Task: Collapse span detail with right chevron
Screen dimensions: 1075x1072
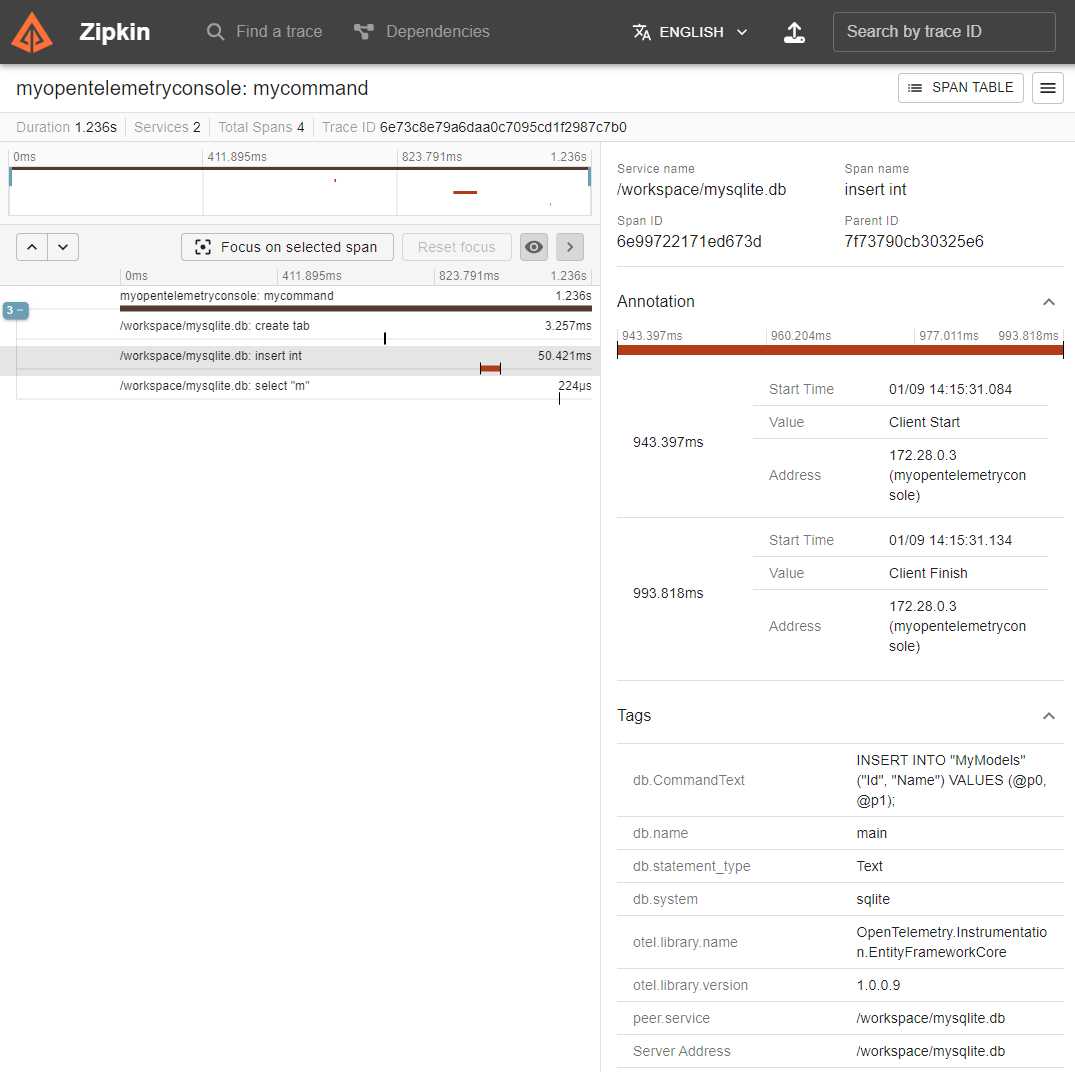Action: point(570,247)
